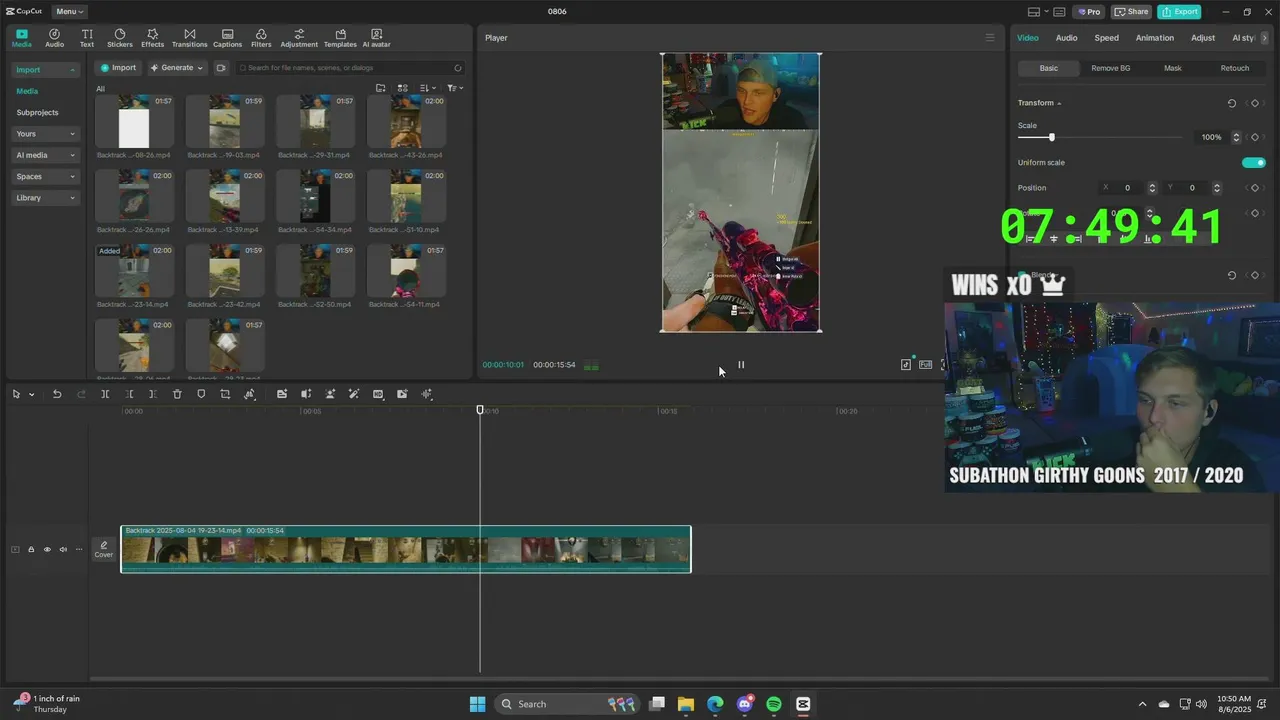Expand the Generate dropdown
This screenshot has height=720, width=1280.
pos(200,68)
